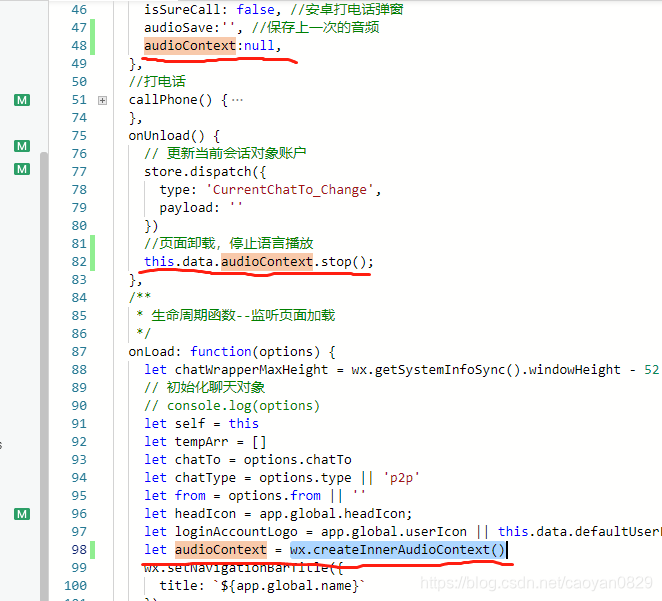The width and height of the screenshot is (662, 601).
Task: Click line number 48 in gutter
Action: (79, 46)
